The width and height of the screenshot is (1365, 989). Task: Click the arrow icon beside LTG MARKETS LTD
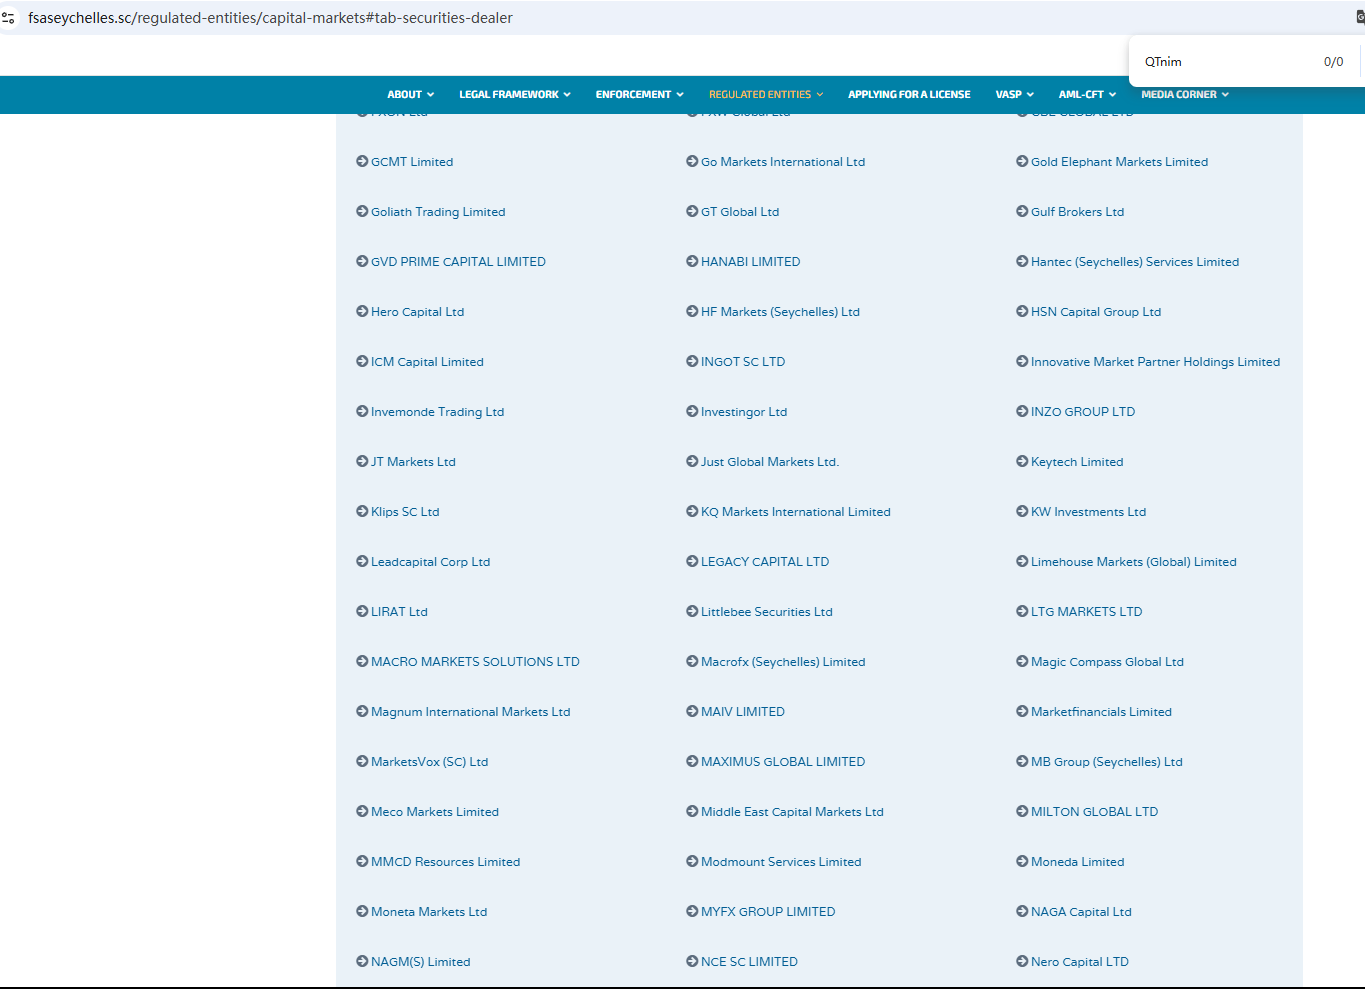1022,611
